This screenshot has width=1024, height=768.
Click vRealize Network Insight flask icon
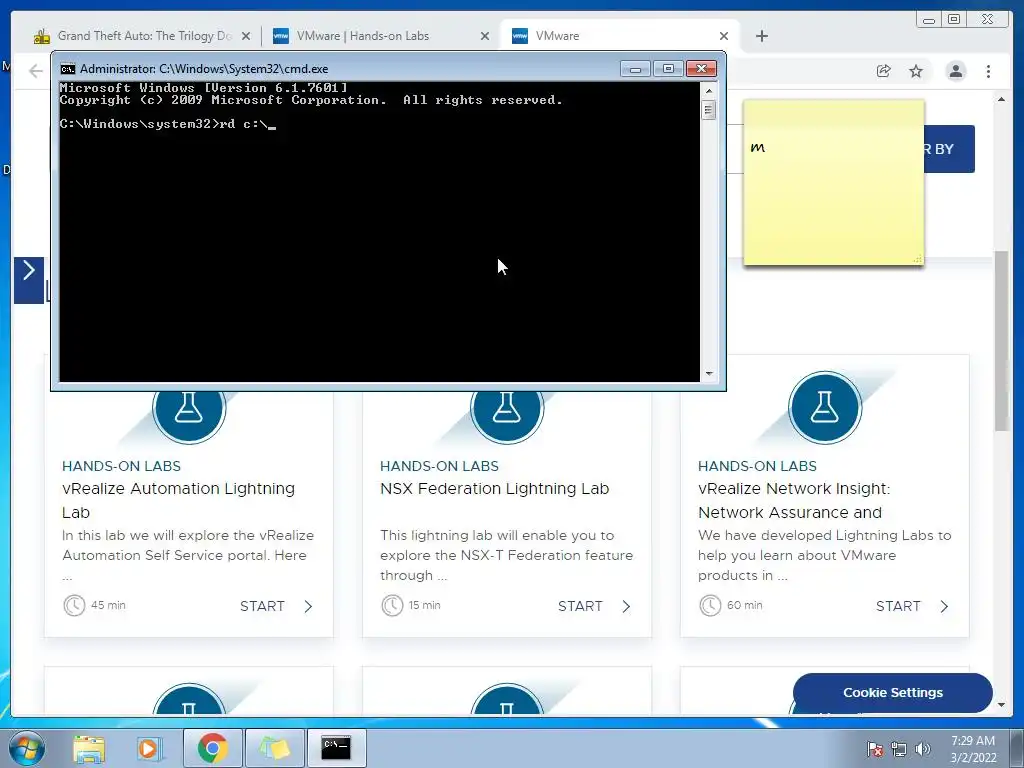pos(825,408)
